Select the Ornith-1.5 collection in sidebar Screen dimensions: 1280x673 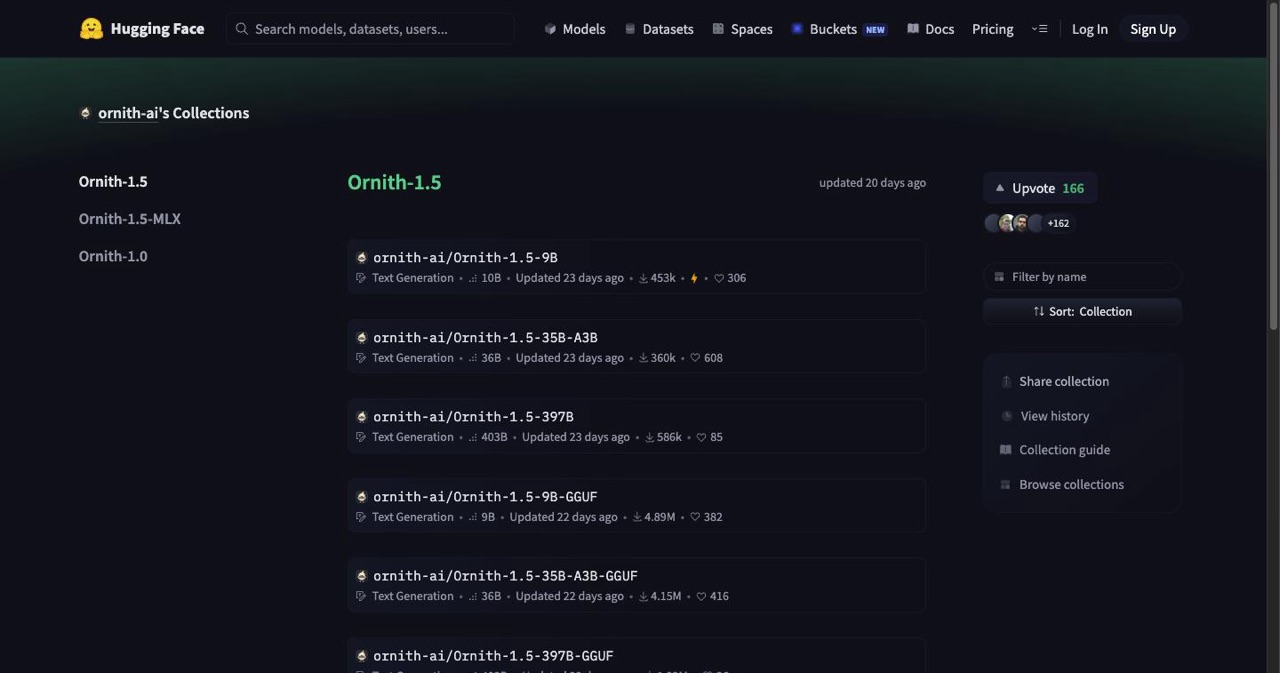(113, 181)
